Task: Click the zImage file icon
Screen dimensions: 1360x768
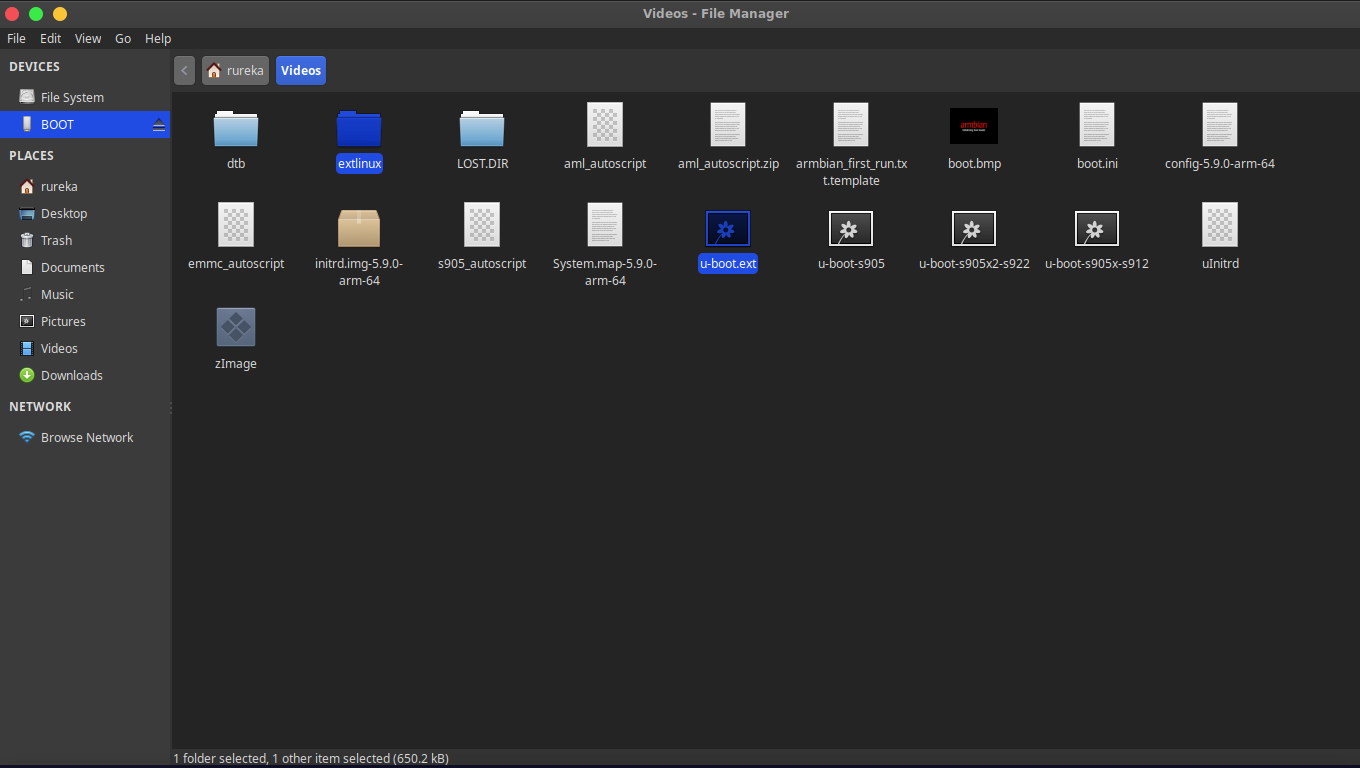Action: (x=236, y=328)
